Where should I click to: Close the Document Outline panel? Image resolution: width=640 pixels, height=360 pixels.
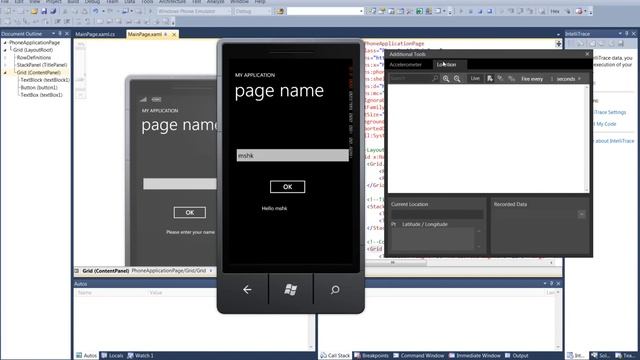(x=67, y=34)
